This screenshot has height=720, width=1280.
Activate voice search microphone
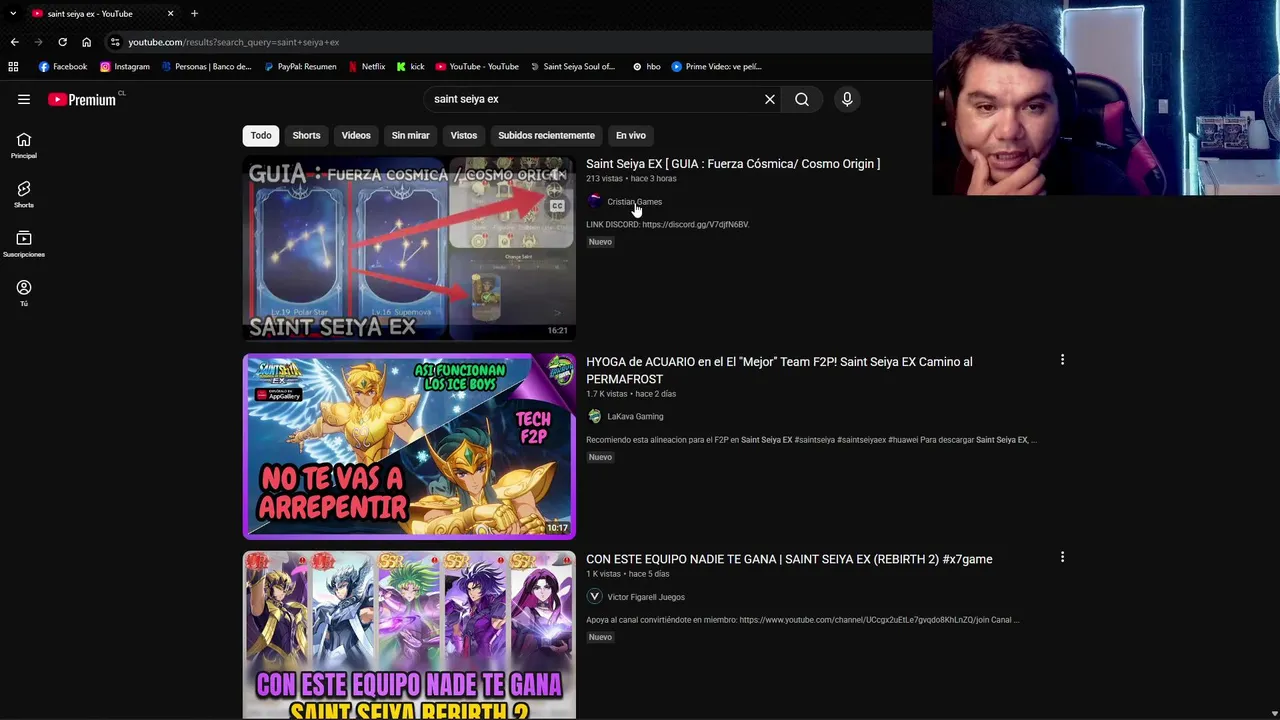pos(847,99)
